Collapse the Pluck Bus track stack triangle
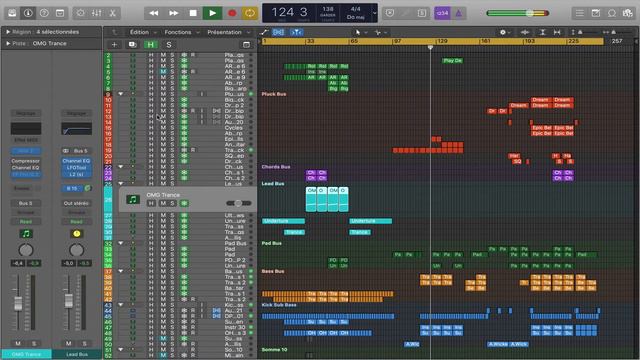 pos(121,94)
